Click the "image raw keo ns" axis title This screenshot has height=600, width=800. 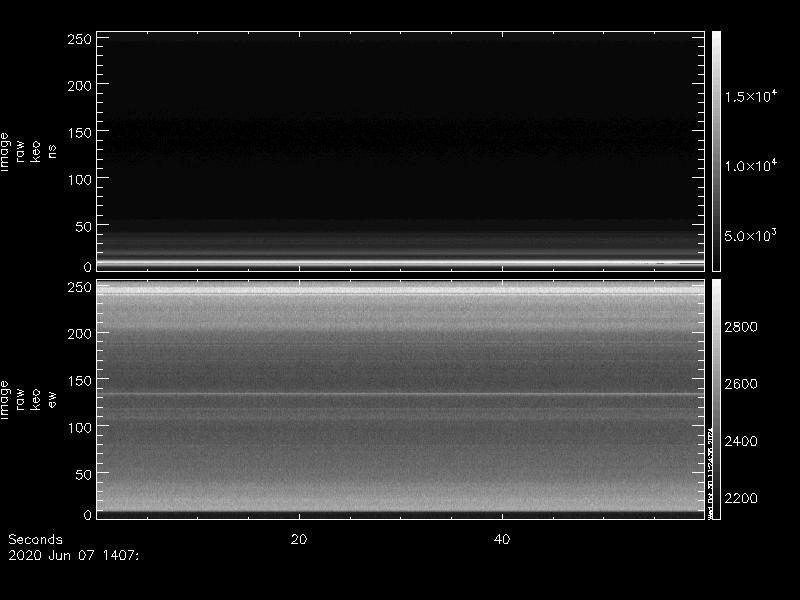pos(28,150)
